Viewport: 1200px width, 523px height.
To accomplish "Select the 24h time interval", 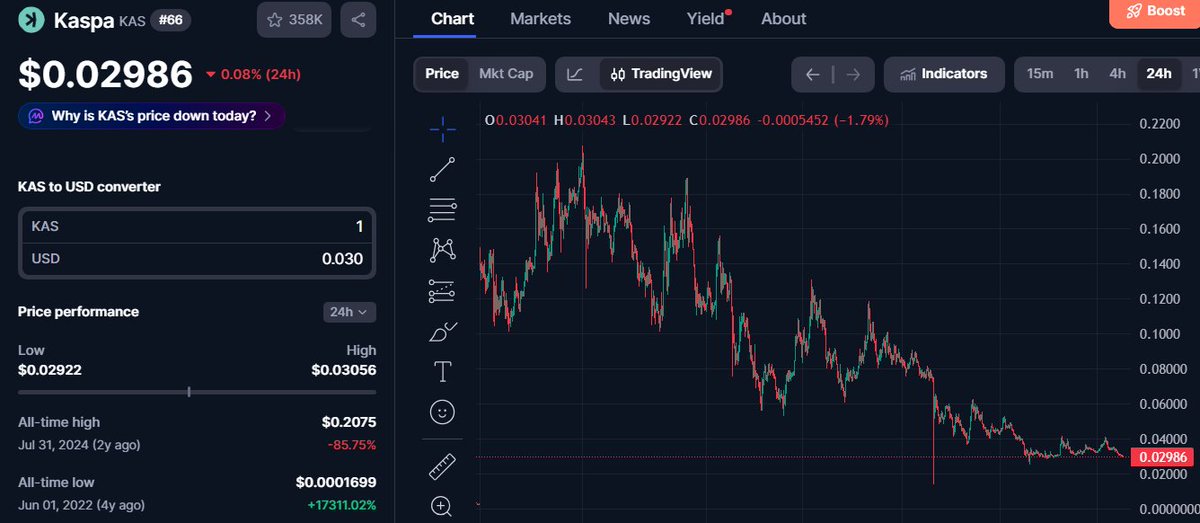I will pos(1159,74).
